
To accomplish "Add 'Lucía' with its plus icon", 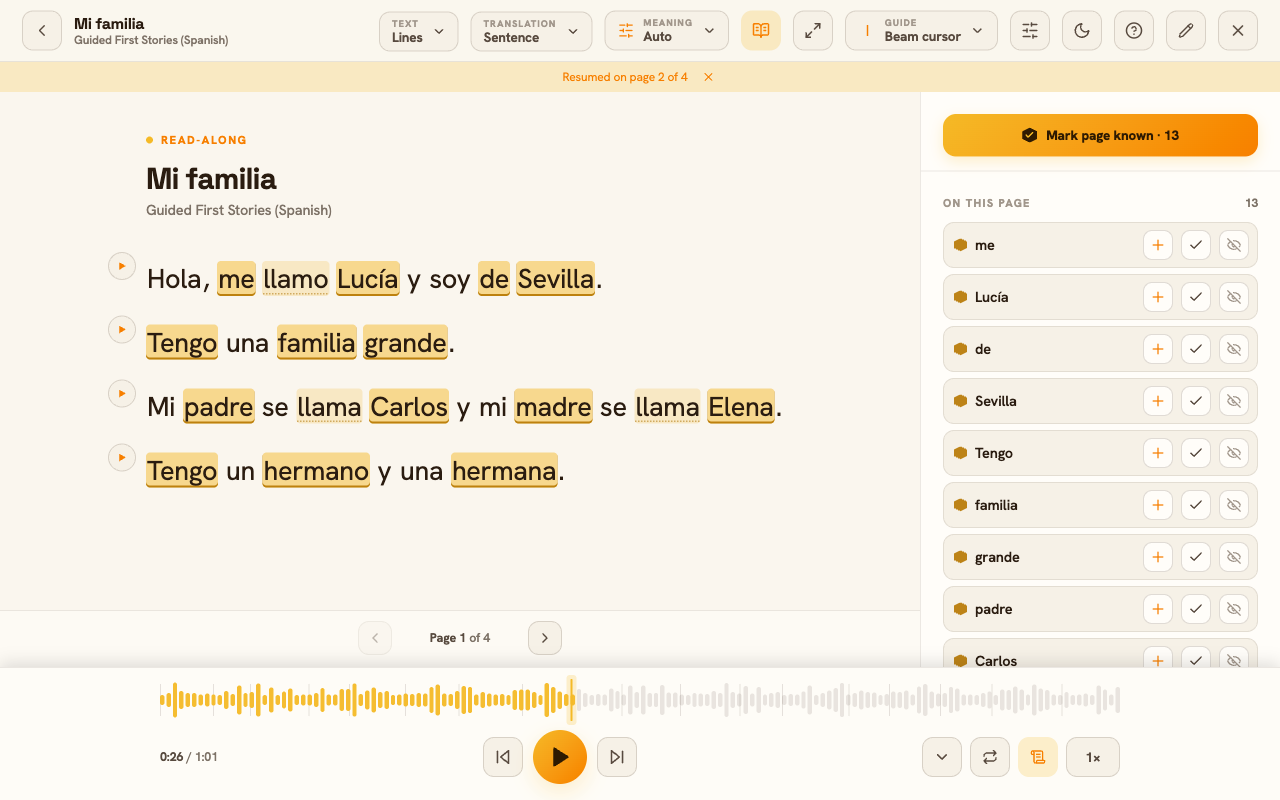I will [1158, 297].
